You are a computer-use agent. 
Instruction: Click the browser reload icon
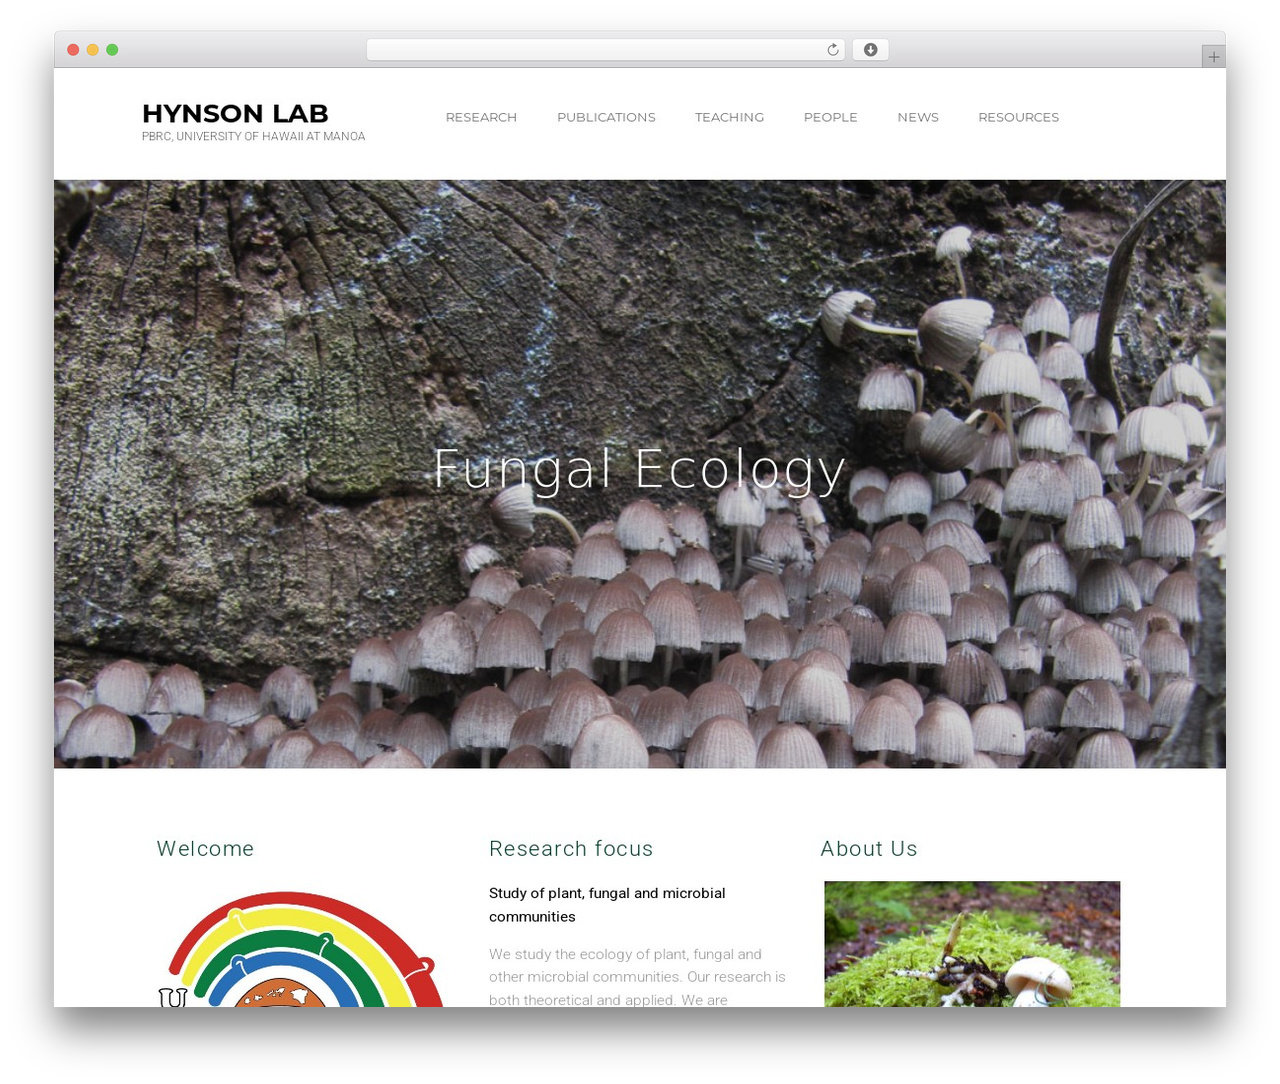(832, 50)
